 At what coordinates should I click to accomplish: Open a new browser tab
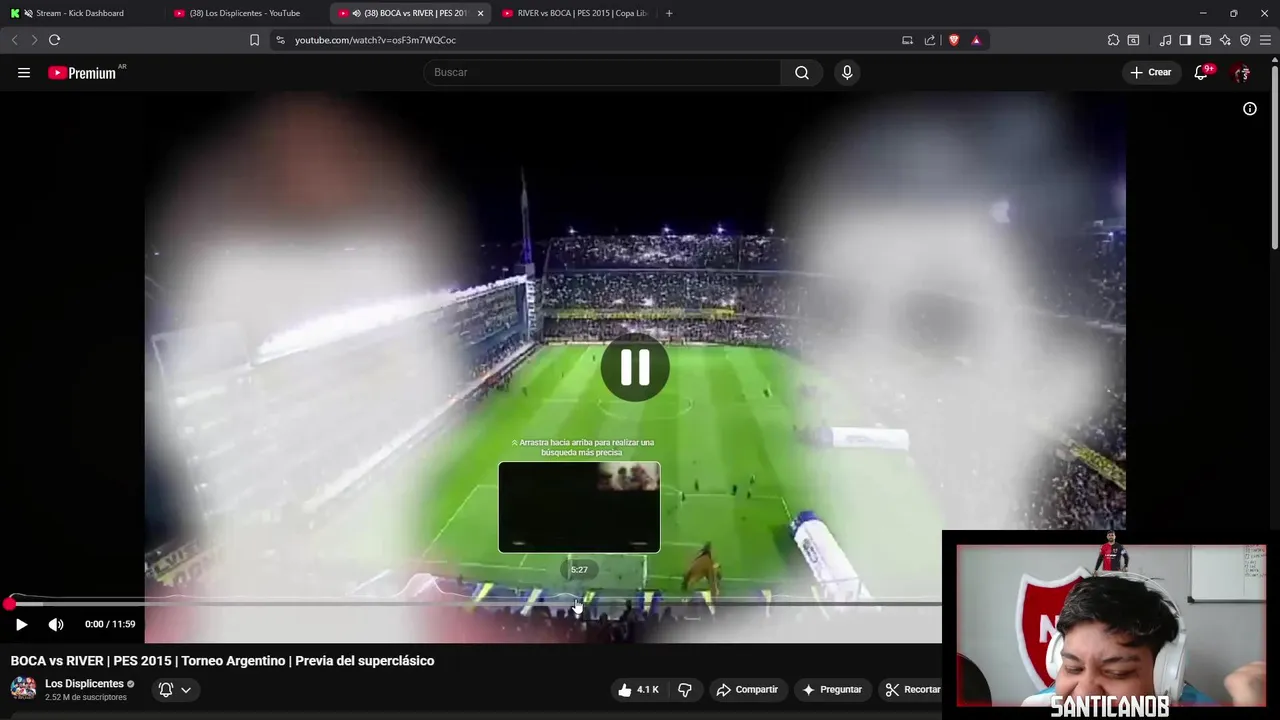point(669,13)
